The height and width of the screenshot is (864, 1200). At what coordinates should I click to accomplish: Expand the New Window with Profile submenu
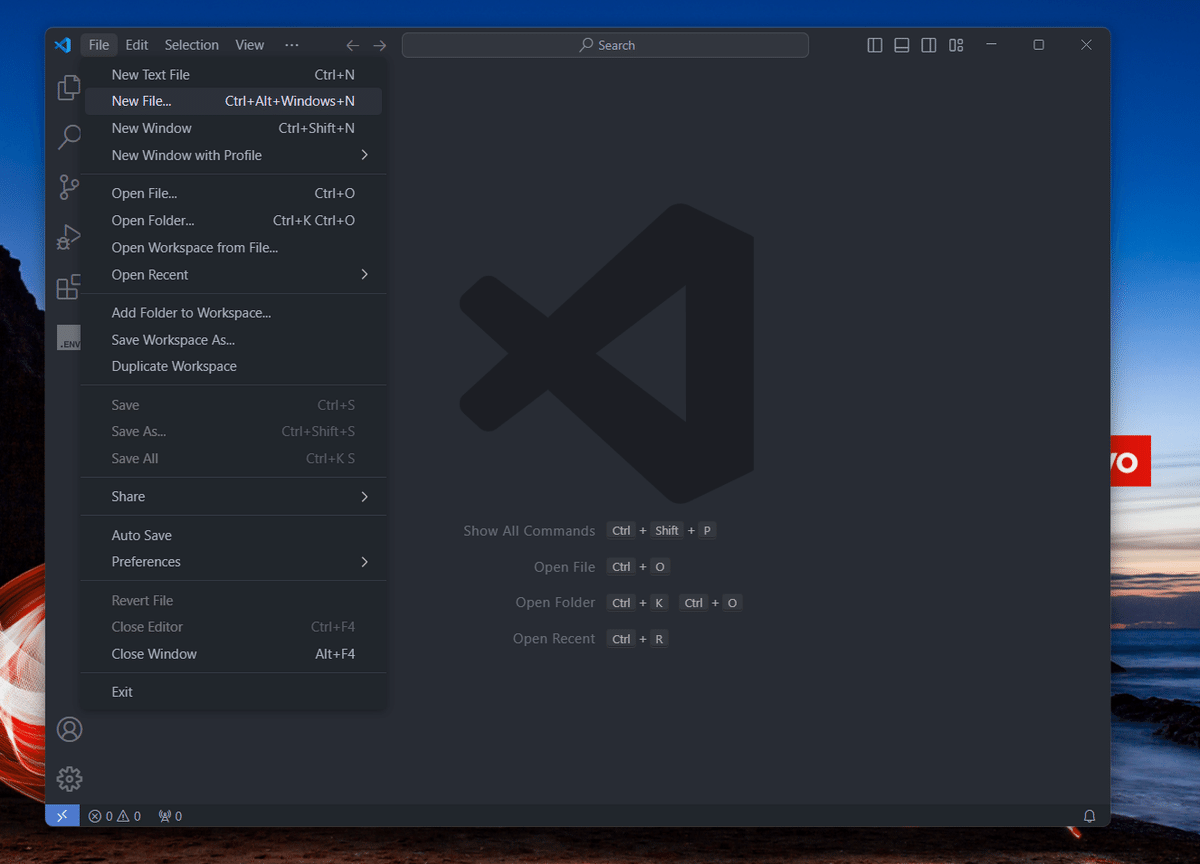pos(233,155)
